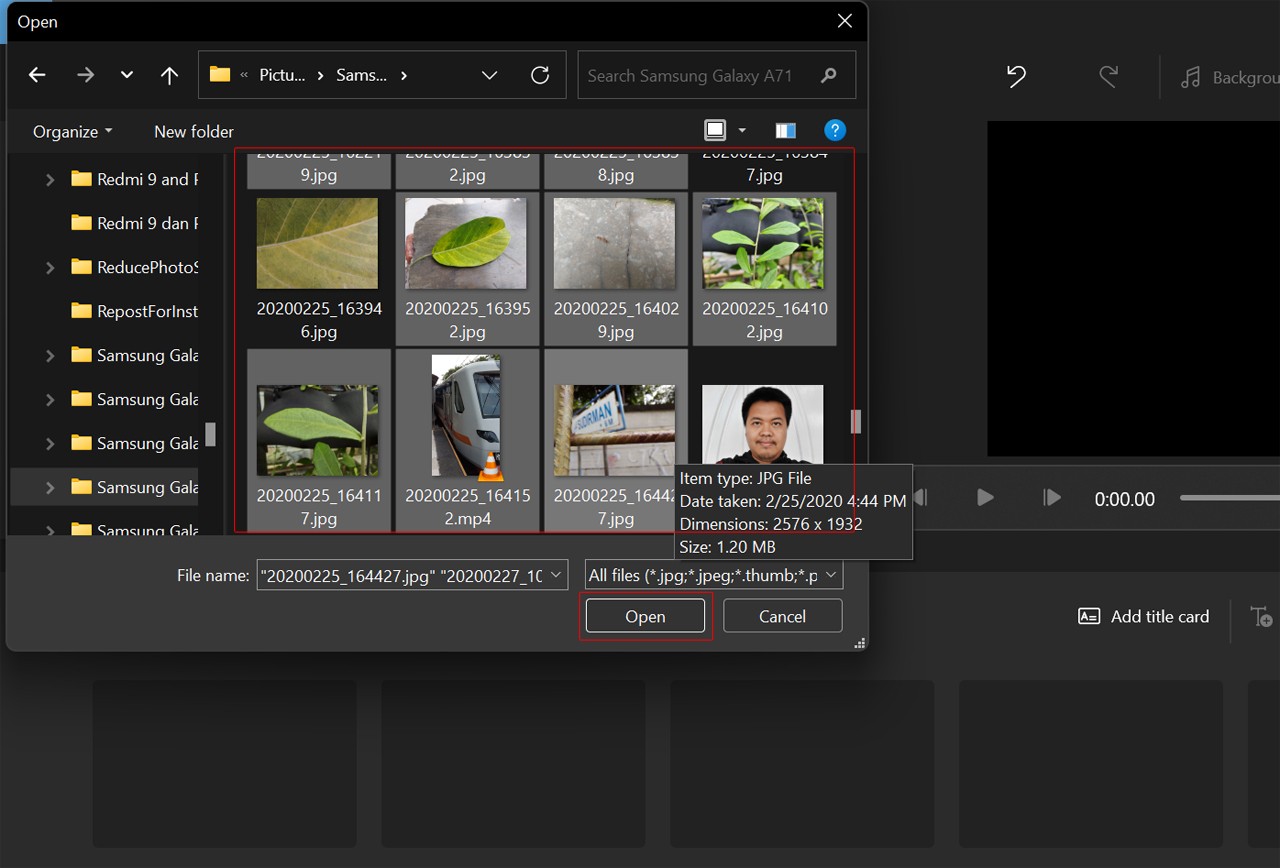The height and width of the screenshot is (868, 1280).
Task: Play the video preview
Action: tap(984, 497)
